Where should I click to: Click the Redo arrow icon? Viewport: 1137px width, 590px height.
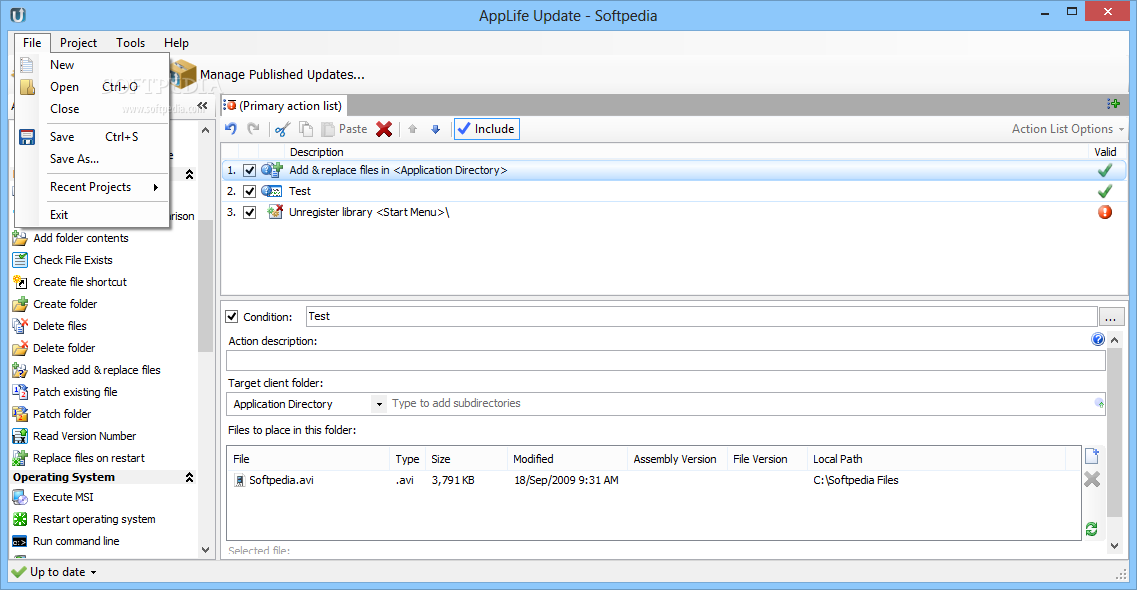point(253,129)
